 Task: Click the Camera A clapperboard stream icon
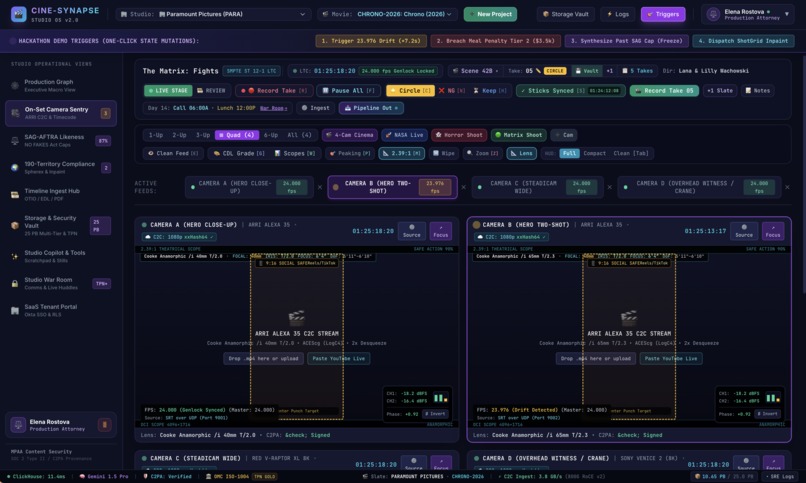(297, 318)
